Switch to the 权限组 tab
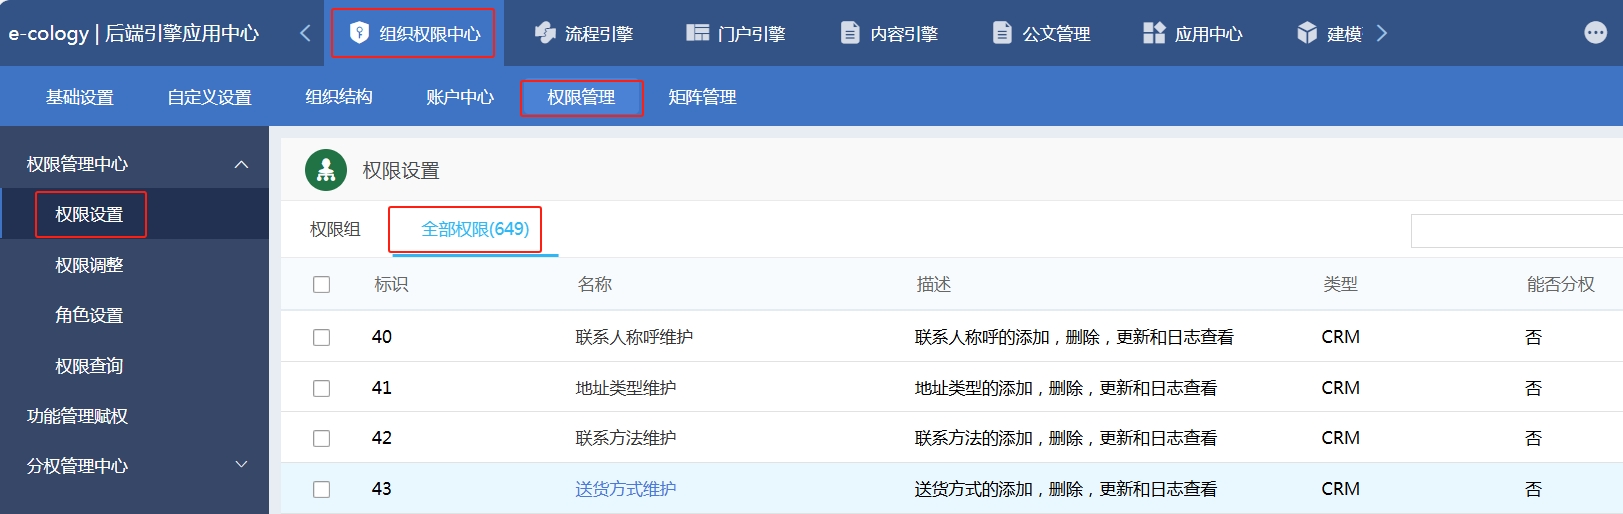The image size is (1623, 514). click(x=335, y=229)
